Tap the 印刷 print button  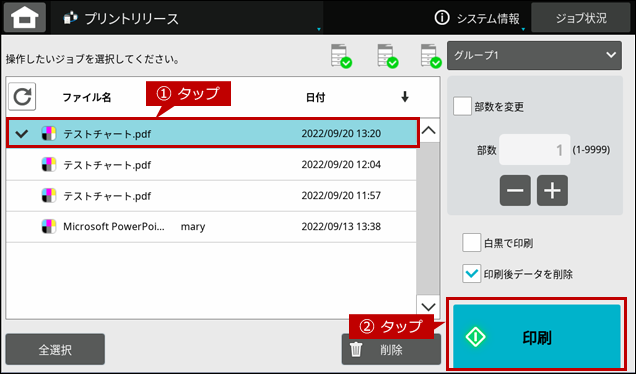pos(537,337)
